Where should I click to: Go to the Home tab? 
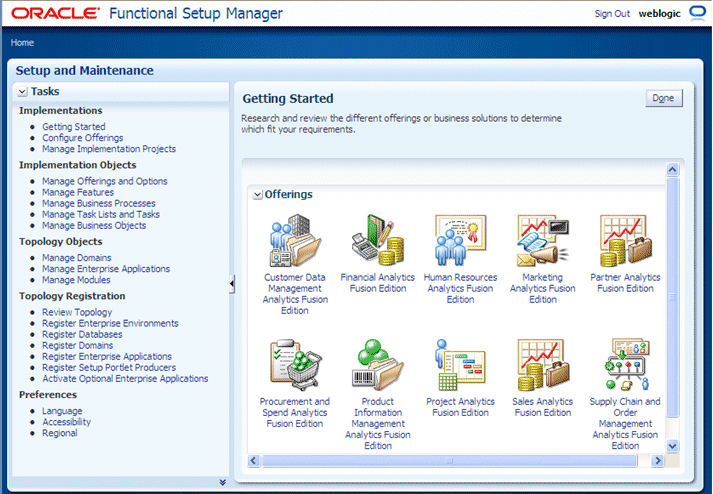(x=22, y=43)
